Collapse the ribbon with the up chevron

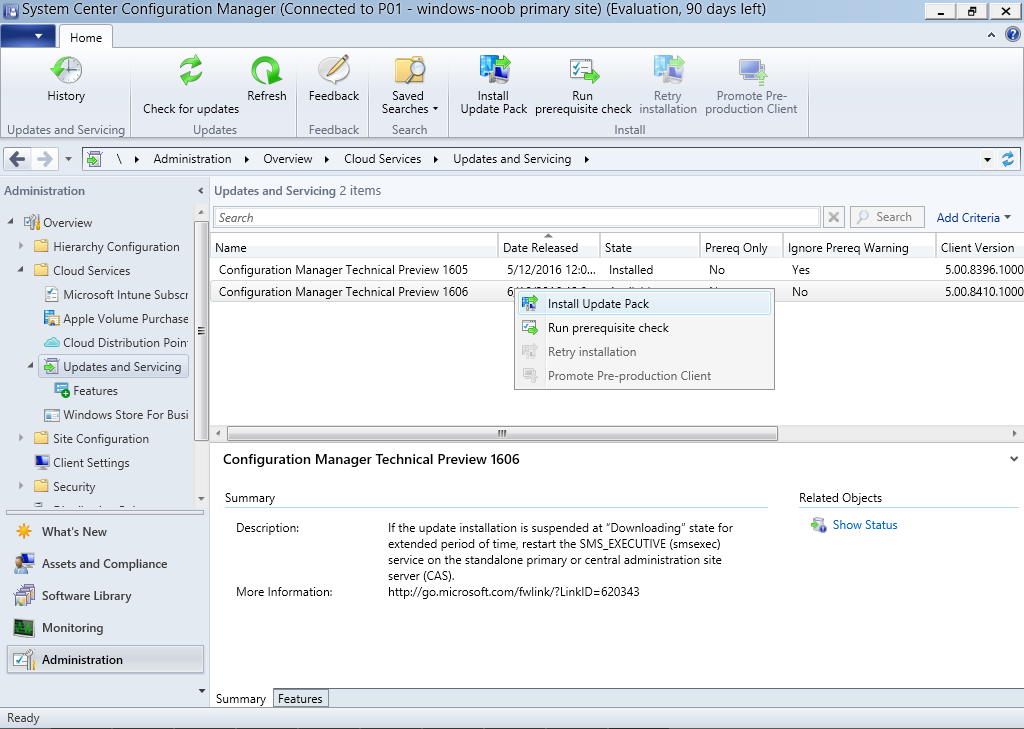pos(991,35)
